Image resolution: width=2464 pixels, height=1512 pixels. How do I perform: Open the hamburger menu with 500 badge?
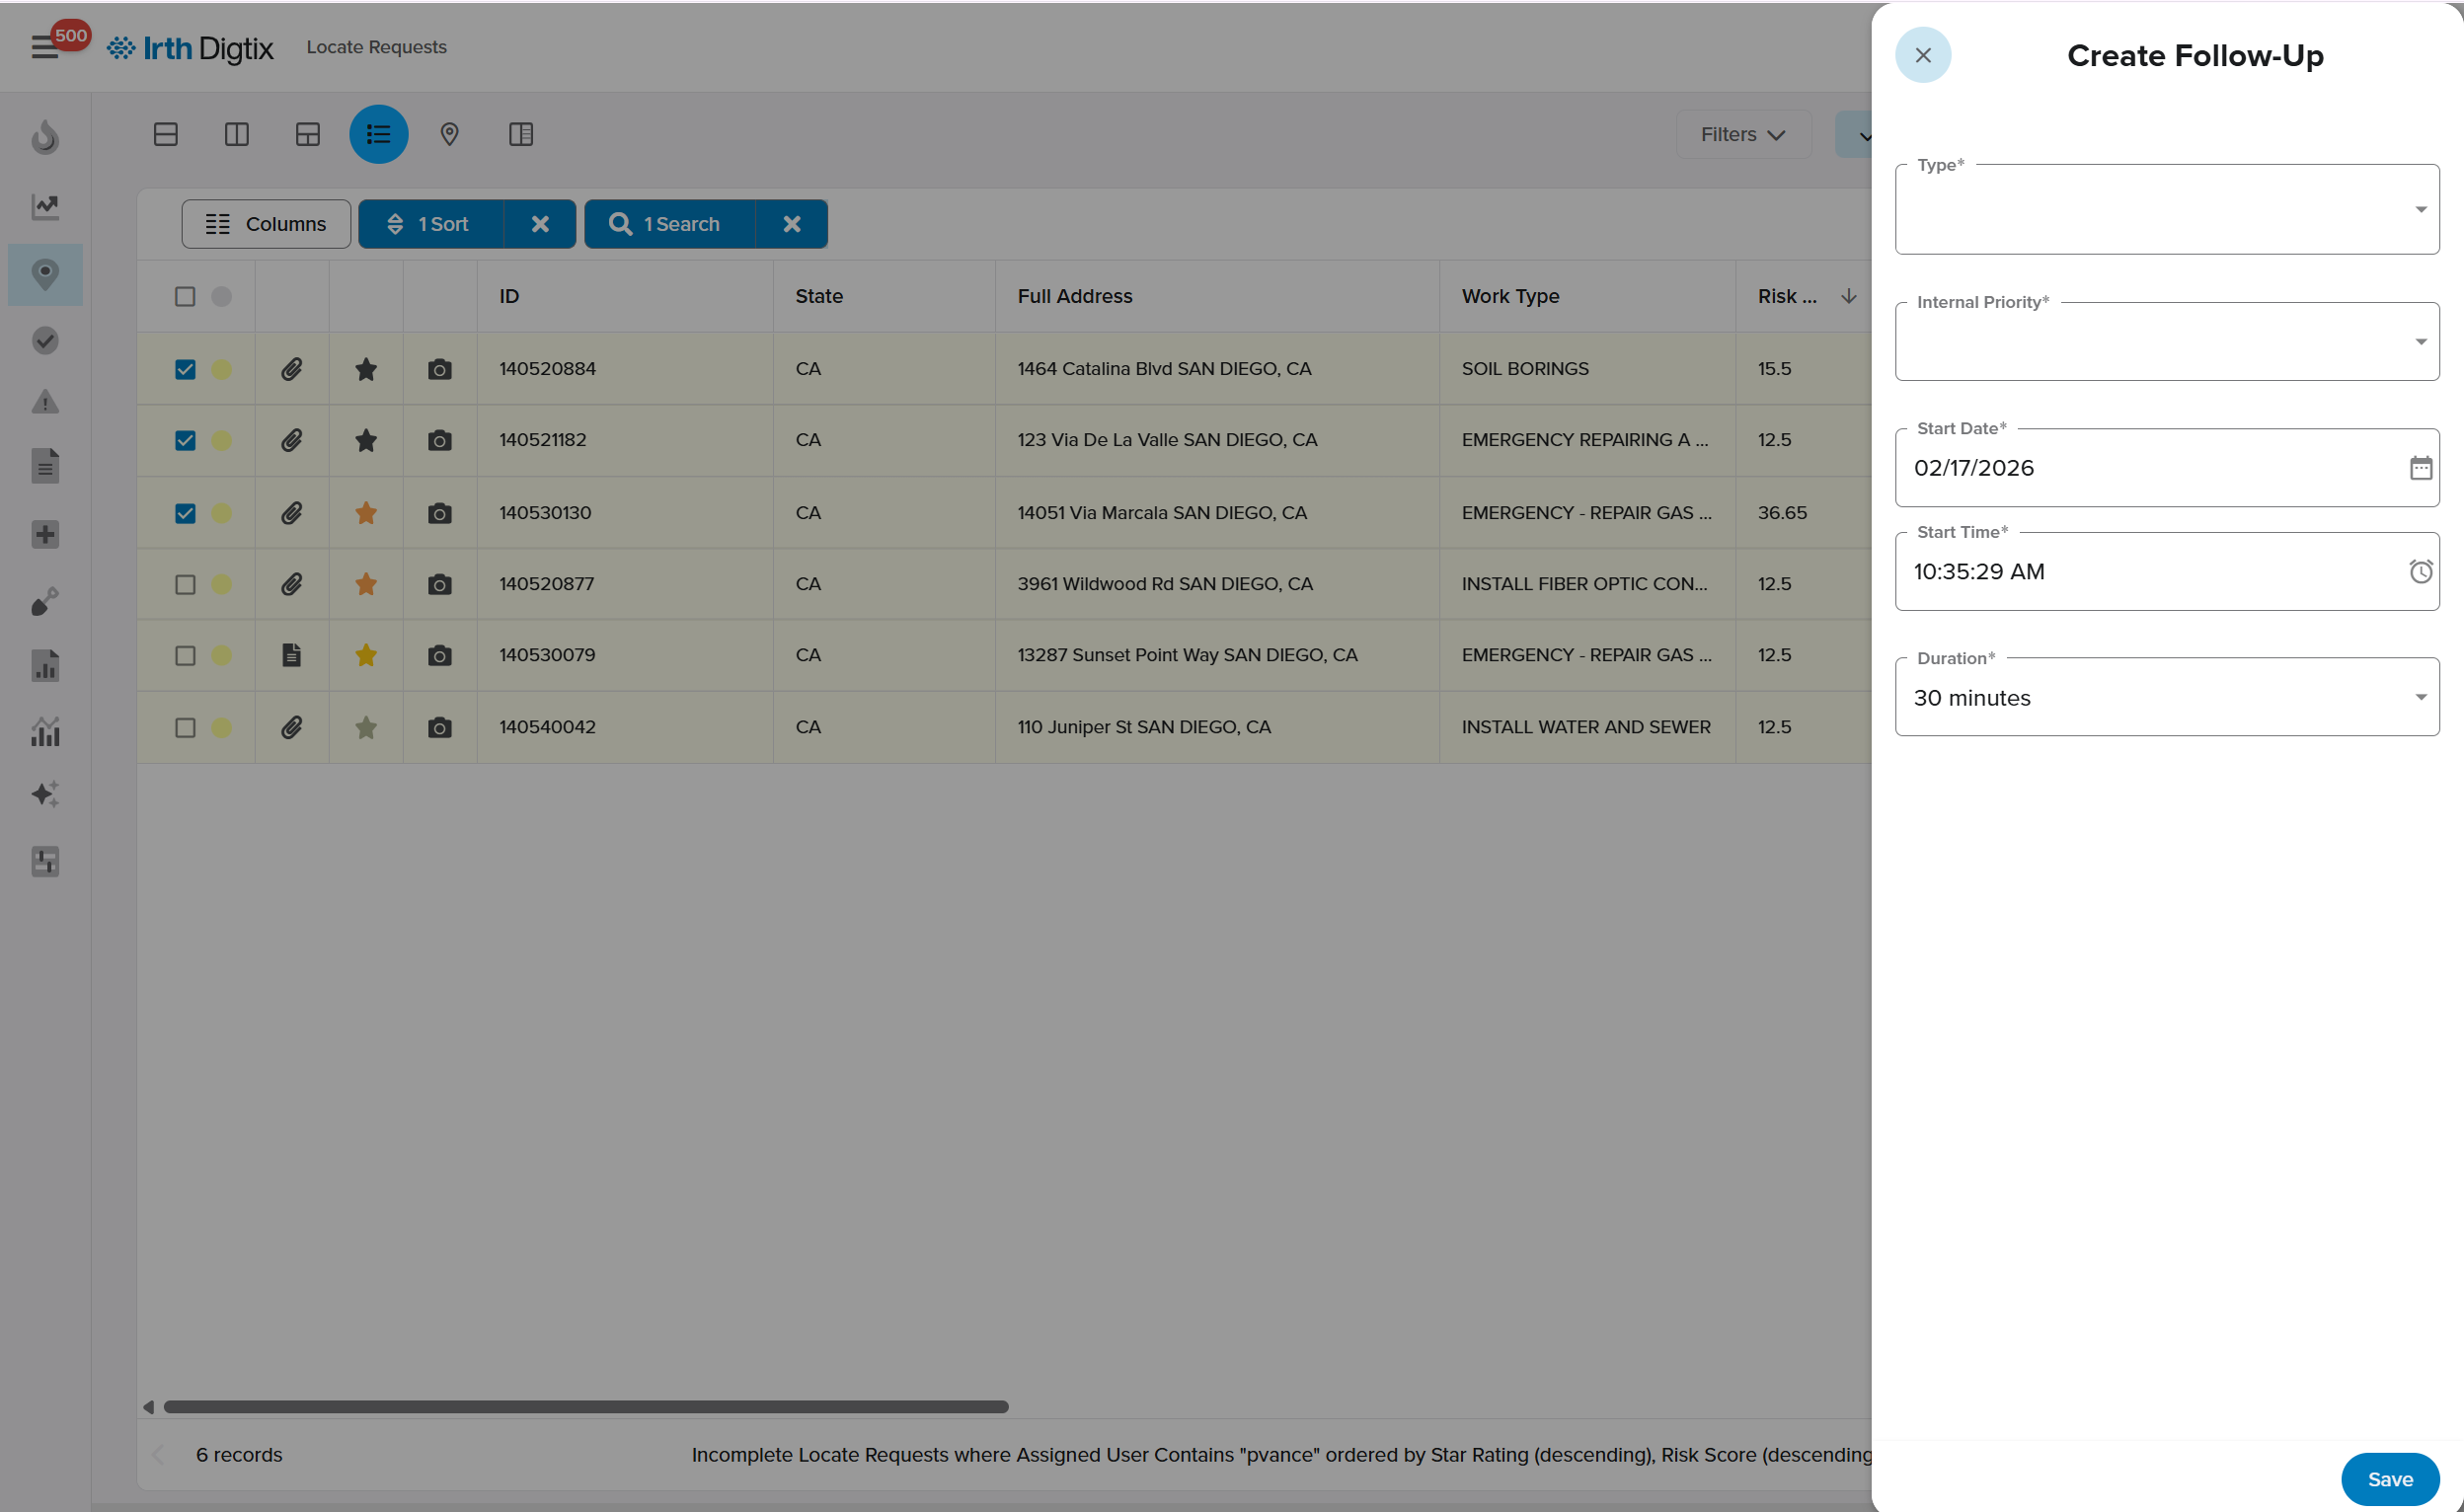[x=44, y=47]
